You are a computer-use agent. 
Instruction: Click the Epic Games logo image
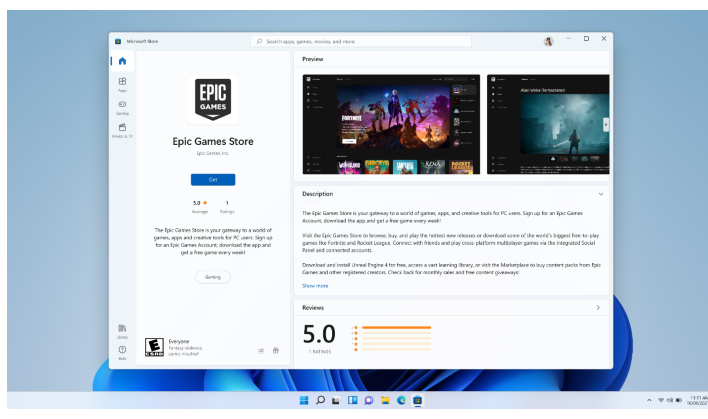(x=213, y=99)
